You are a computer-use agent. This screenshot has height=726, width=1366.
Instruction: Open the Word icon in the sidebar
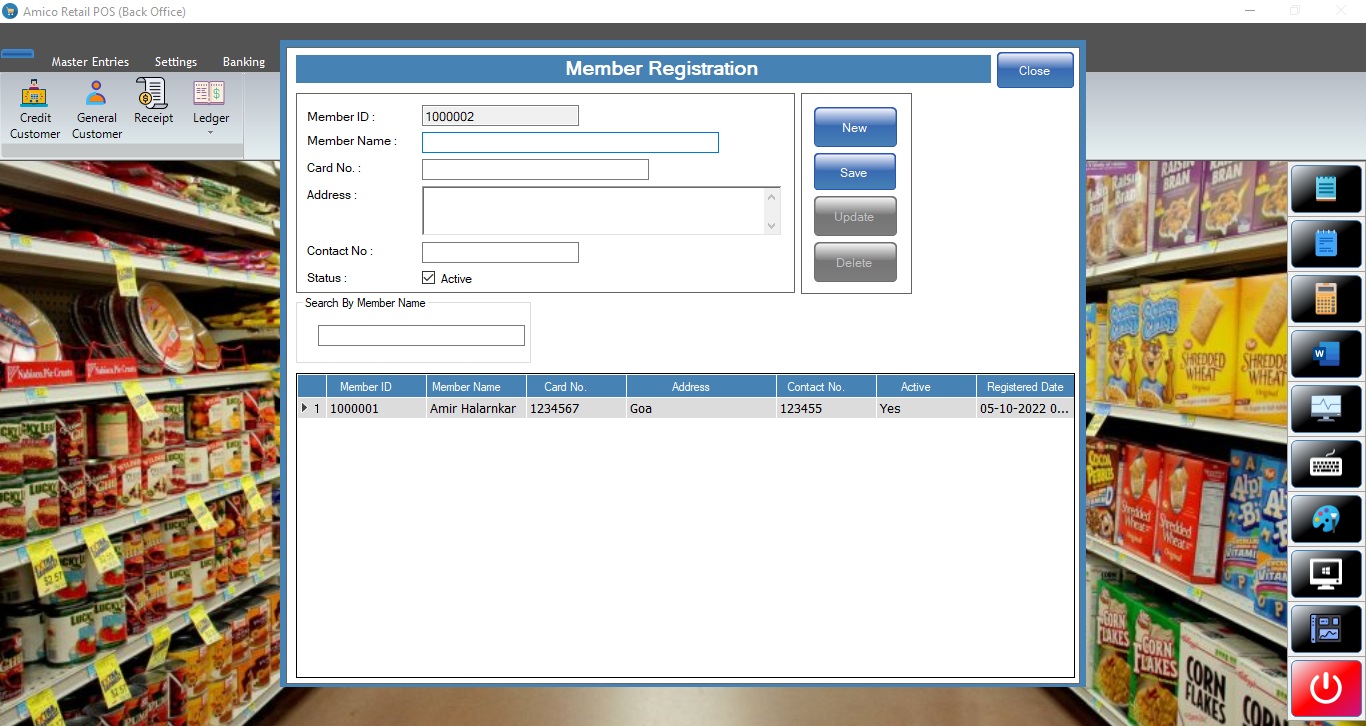pos(1326,354)
